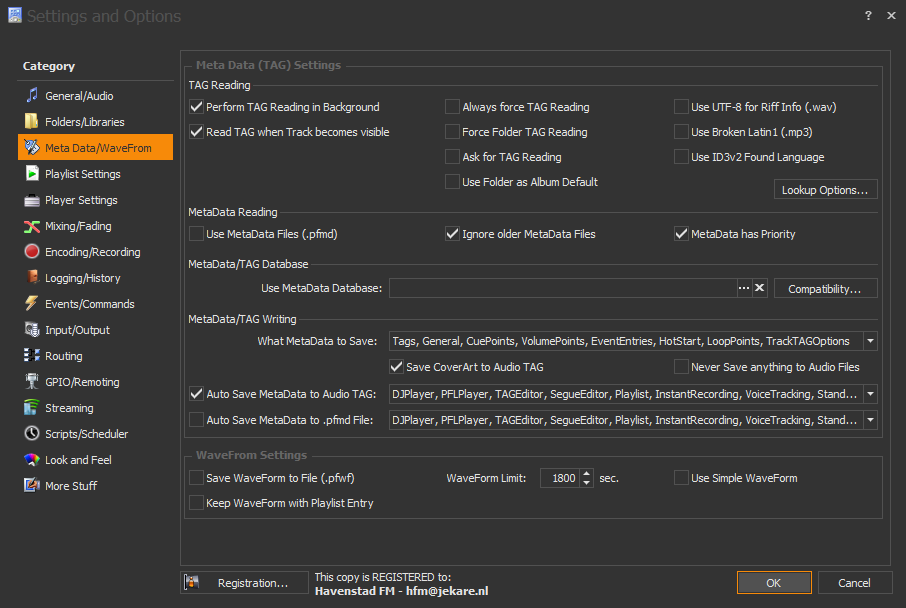
Task: Clear the MetaData Database path with X icon
Action: click(759, 288)
